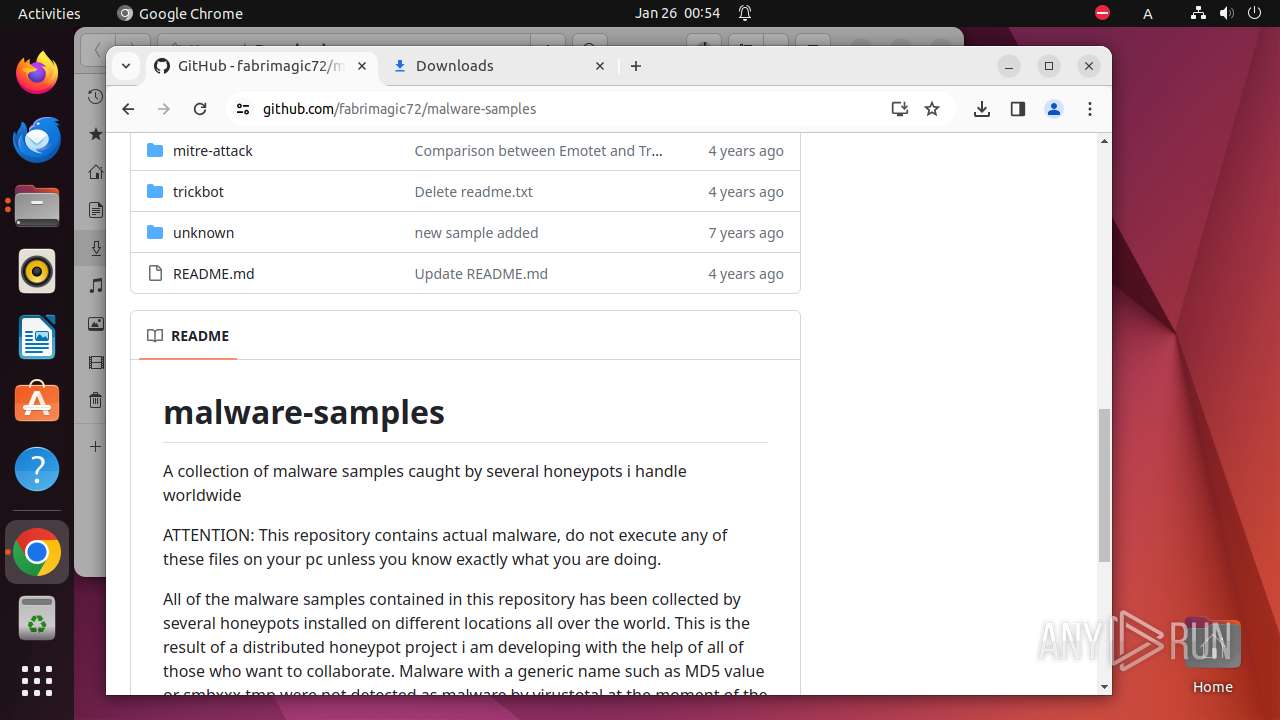
Task: Open the clock and calendar at Jan 26 00:54
Action: pyautogui.click(x=677, y=13)
